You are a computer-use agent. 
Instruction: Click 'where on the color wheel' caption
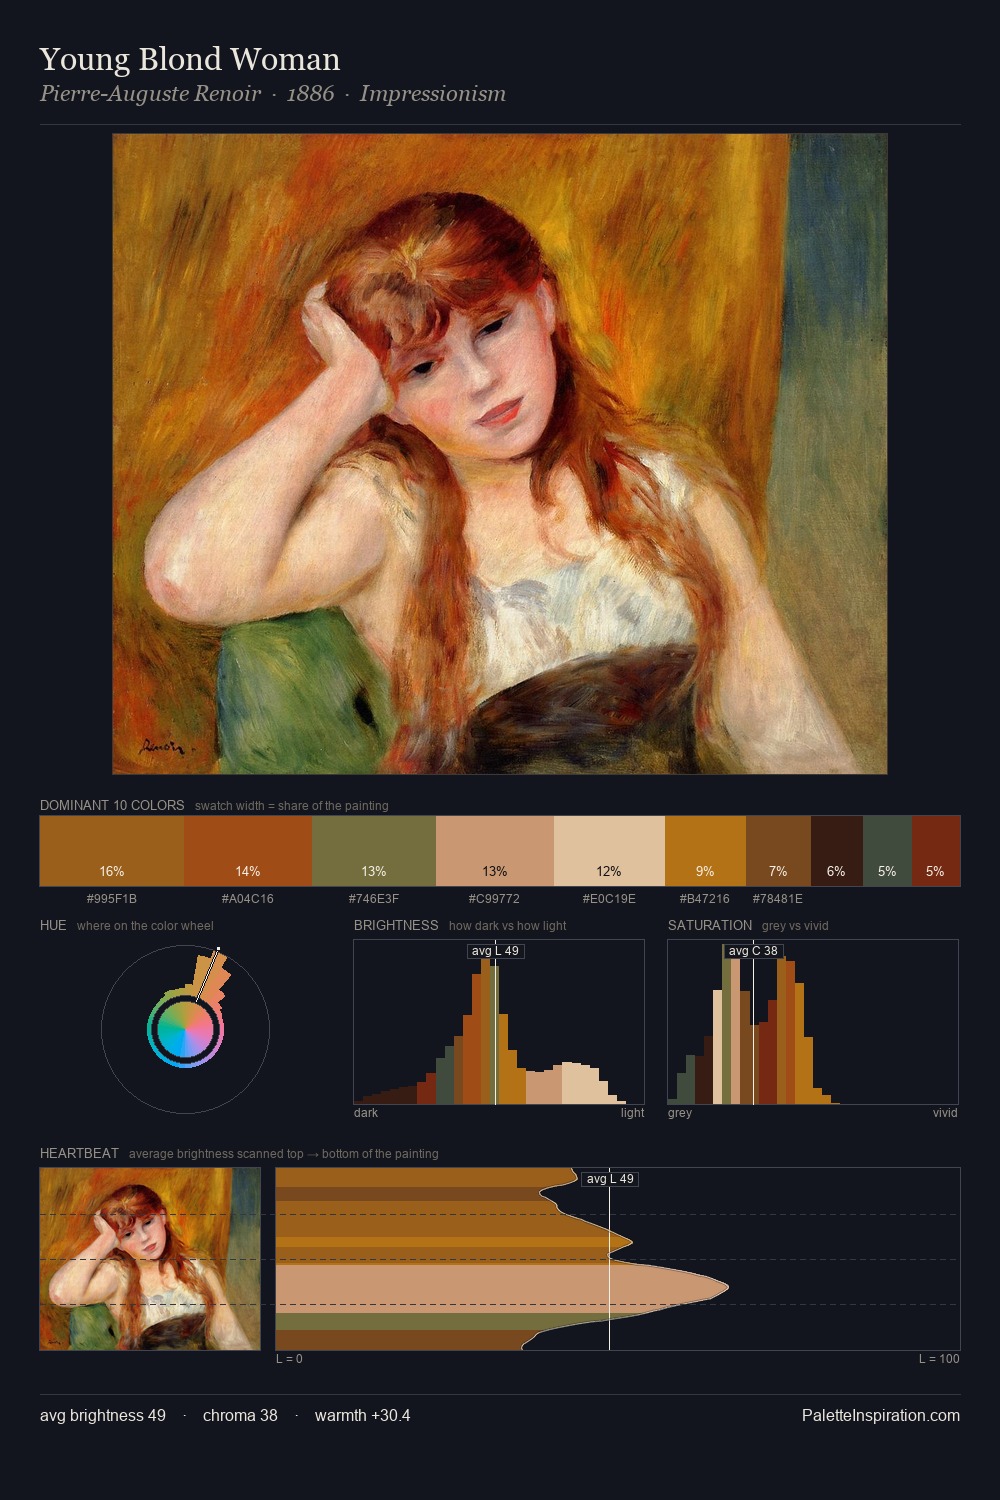point(145,926)
